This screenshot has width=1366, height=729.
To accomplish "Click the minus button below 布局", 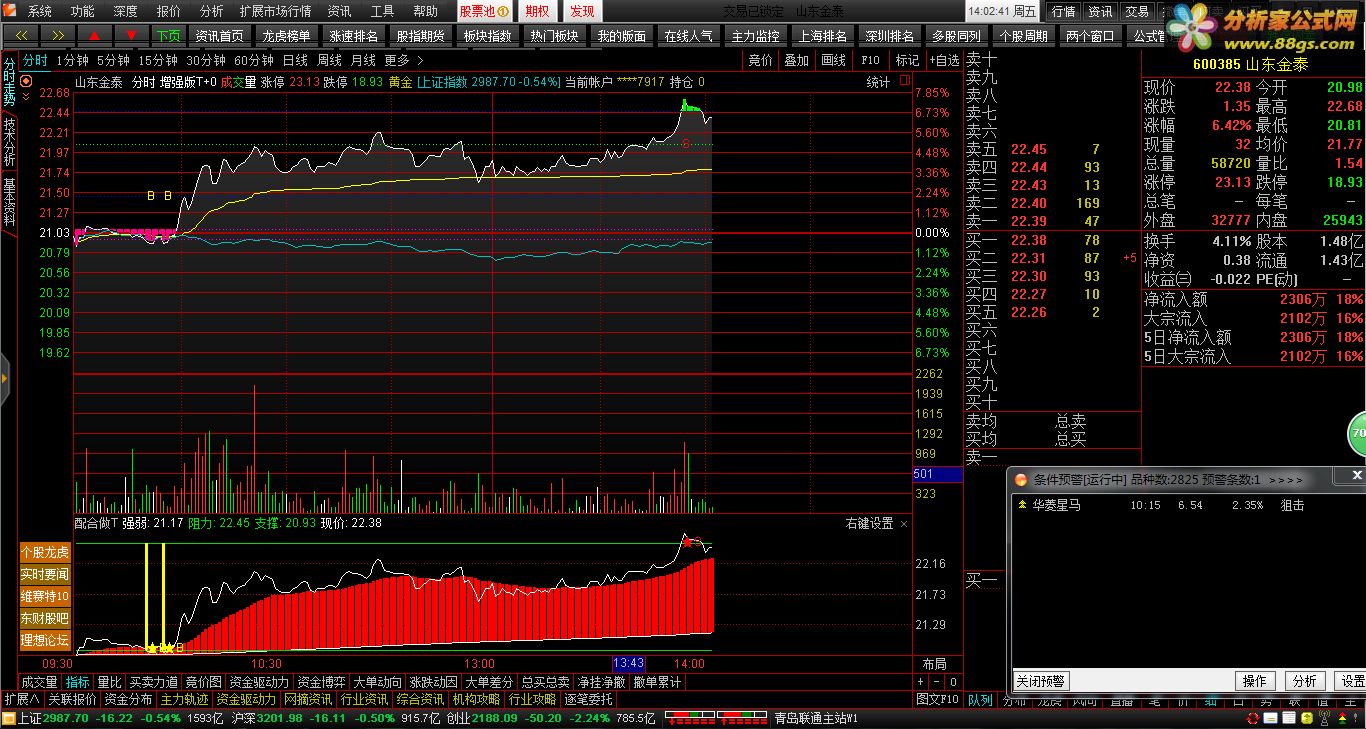I will tap(936, 682).
